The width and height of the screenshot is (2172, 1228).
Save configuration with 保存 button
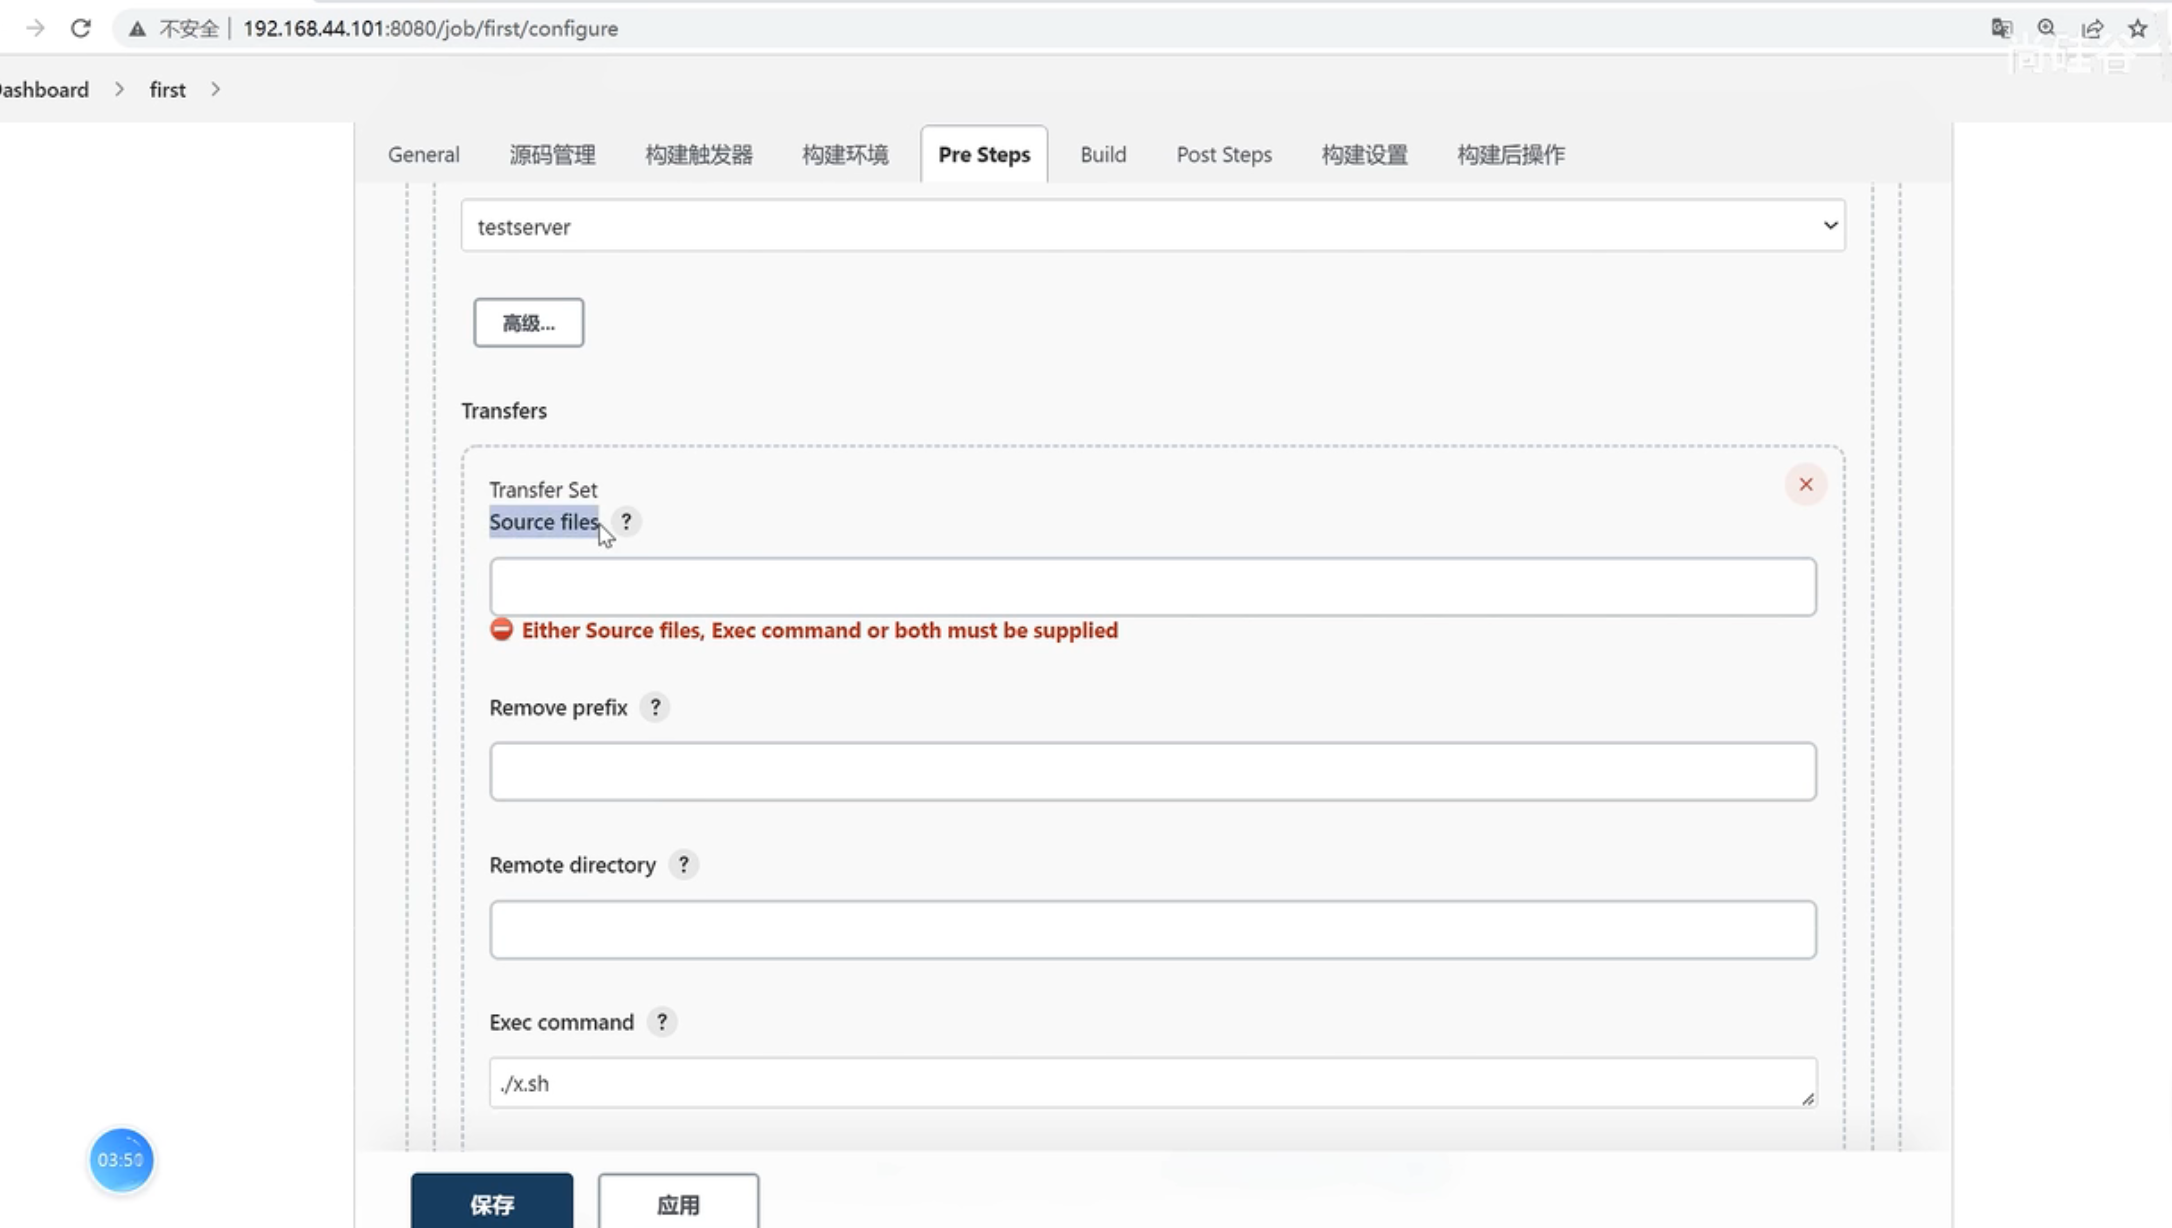(491, 1203)
